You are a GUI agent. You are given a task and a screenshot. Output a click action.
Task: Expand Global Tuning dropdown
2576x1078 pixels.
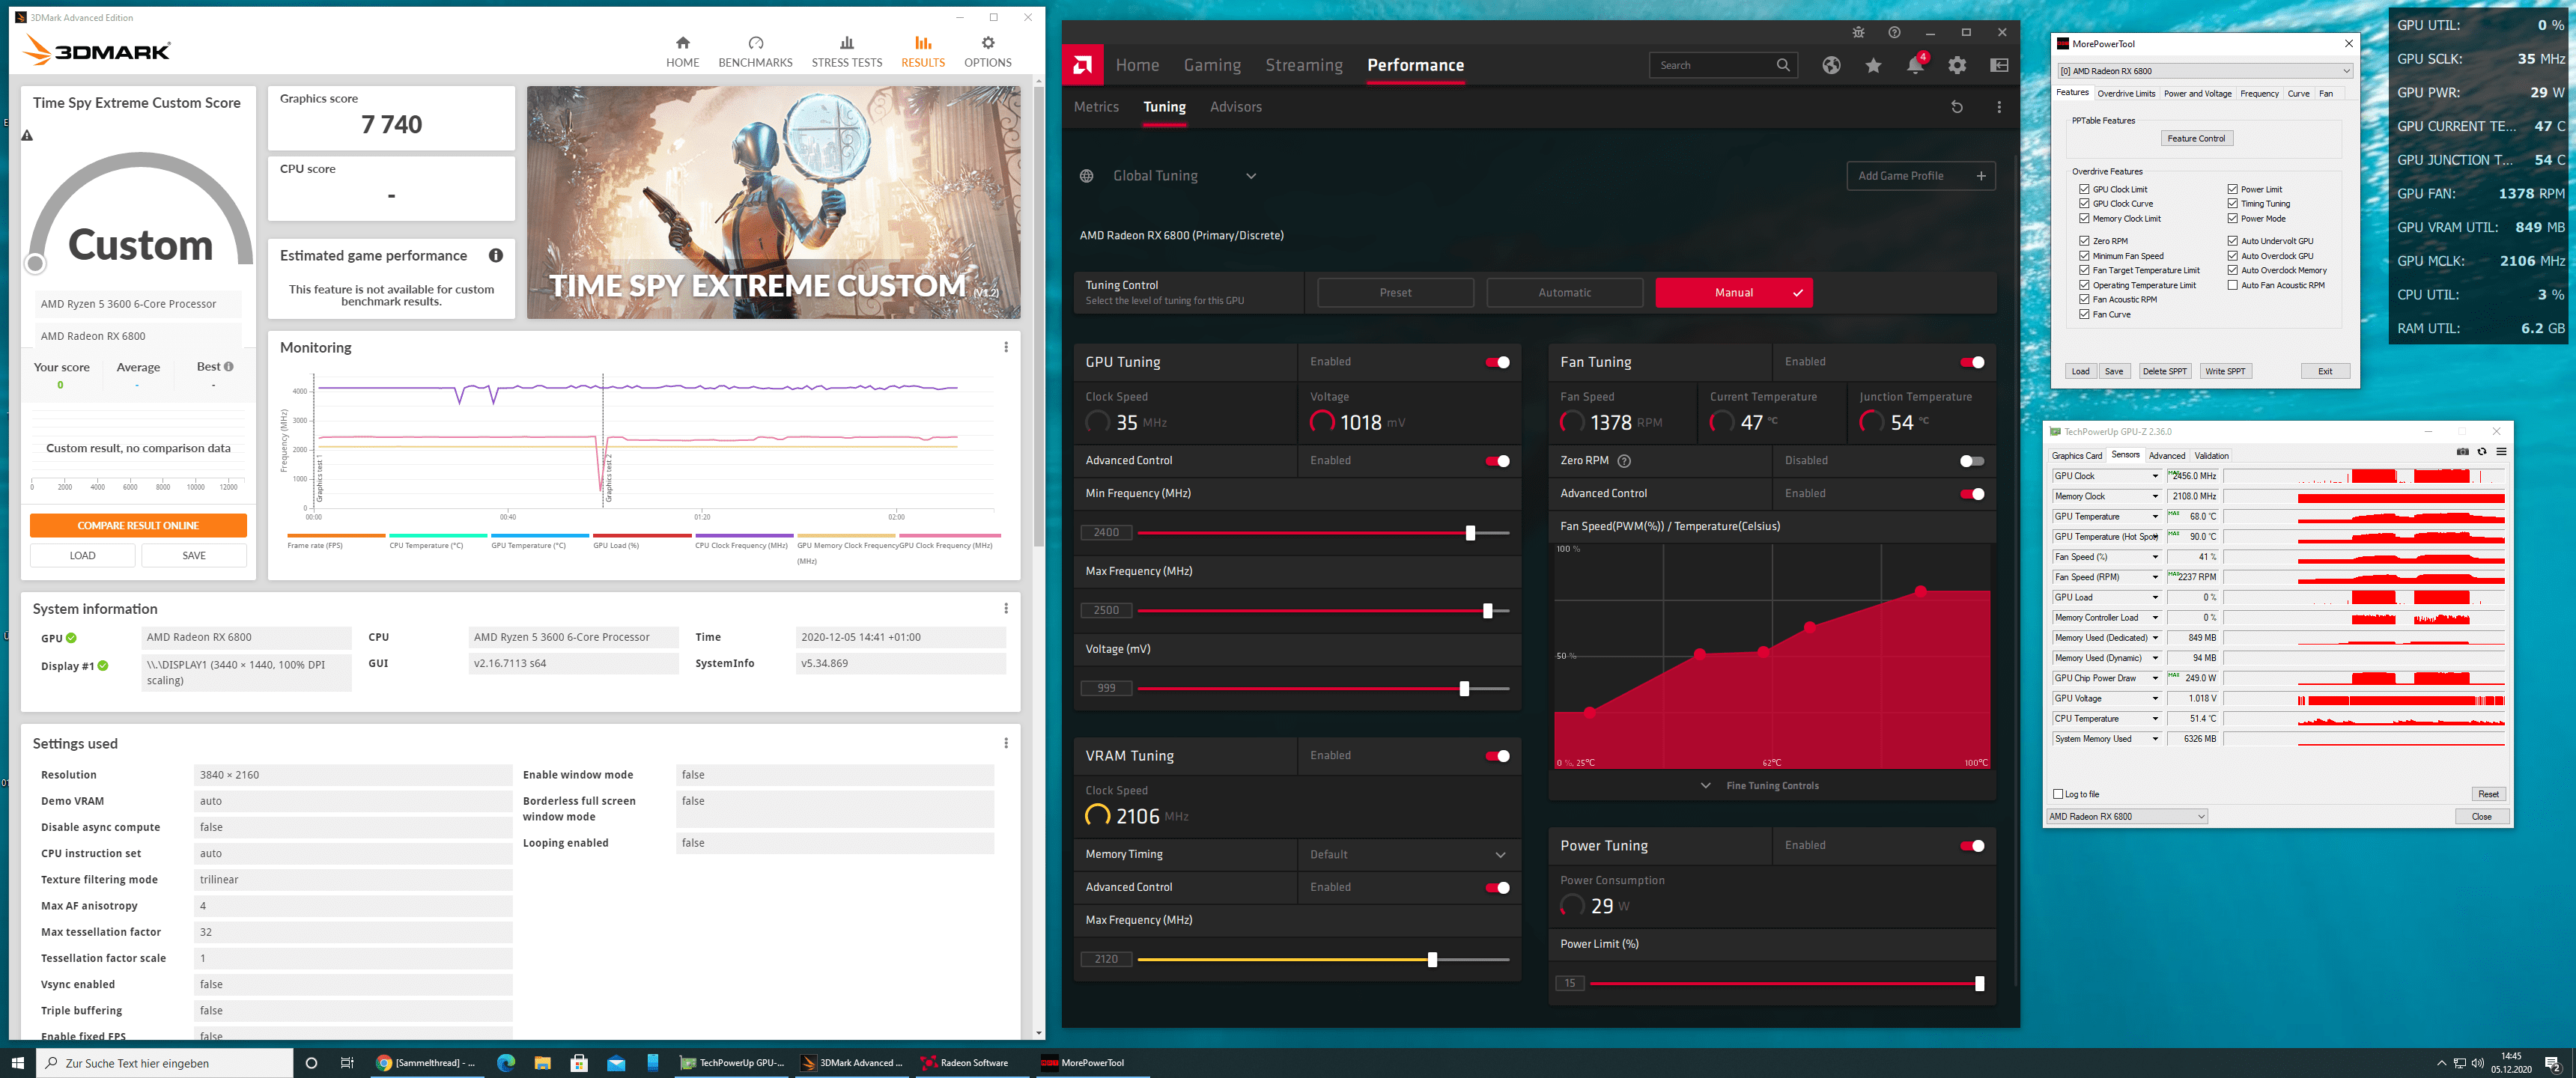tap(1250, 176)
